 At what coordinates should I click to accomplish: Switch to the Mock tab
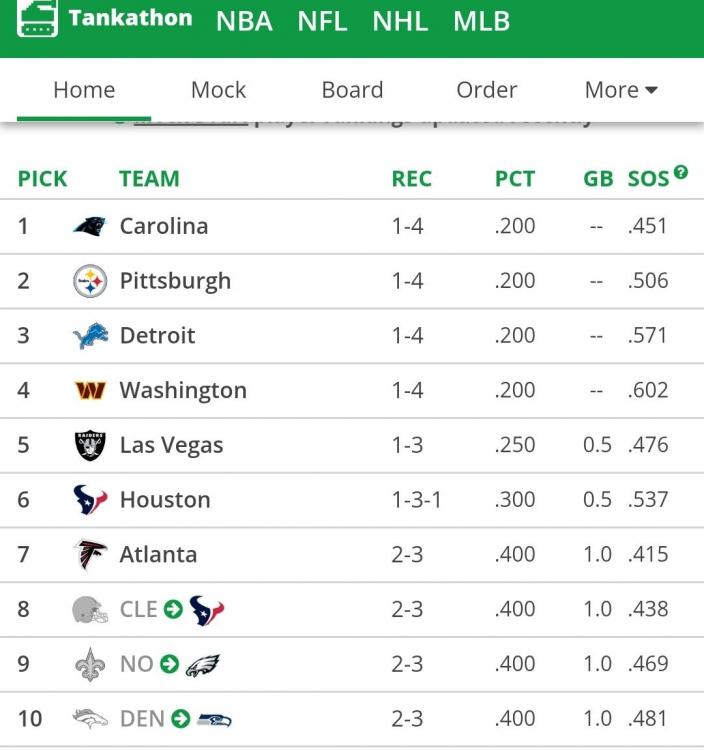point(218,90)
